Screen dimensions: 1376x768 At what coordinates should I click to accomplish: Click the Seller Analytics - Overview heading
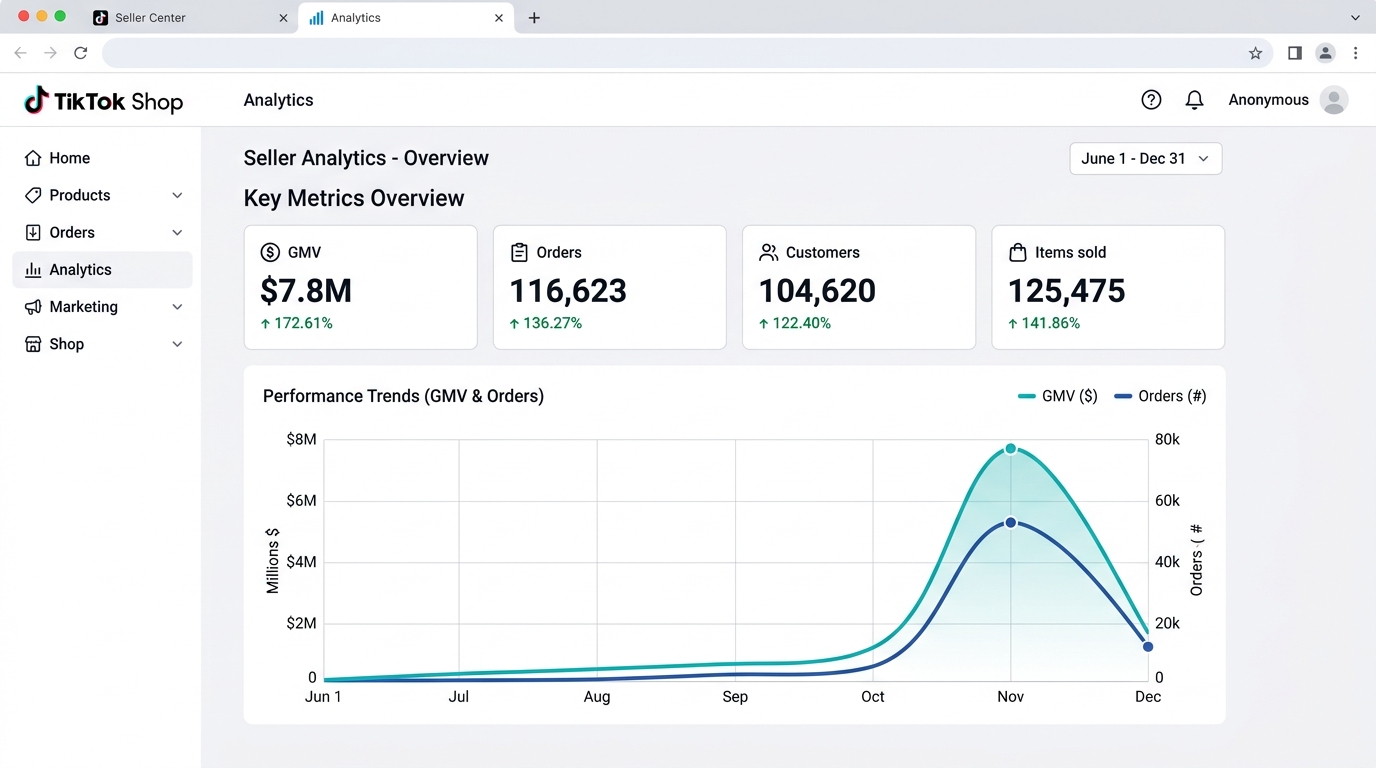point(366,158)
